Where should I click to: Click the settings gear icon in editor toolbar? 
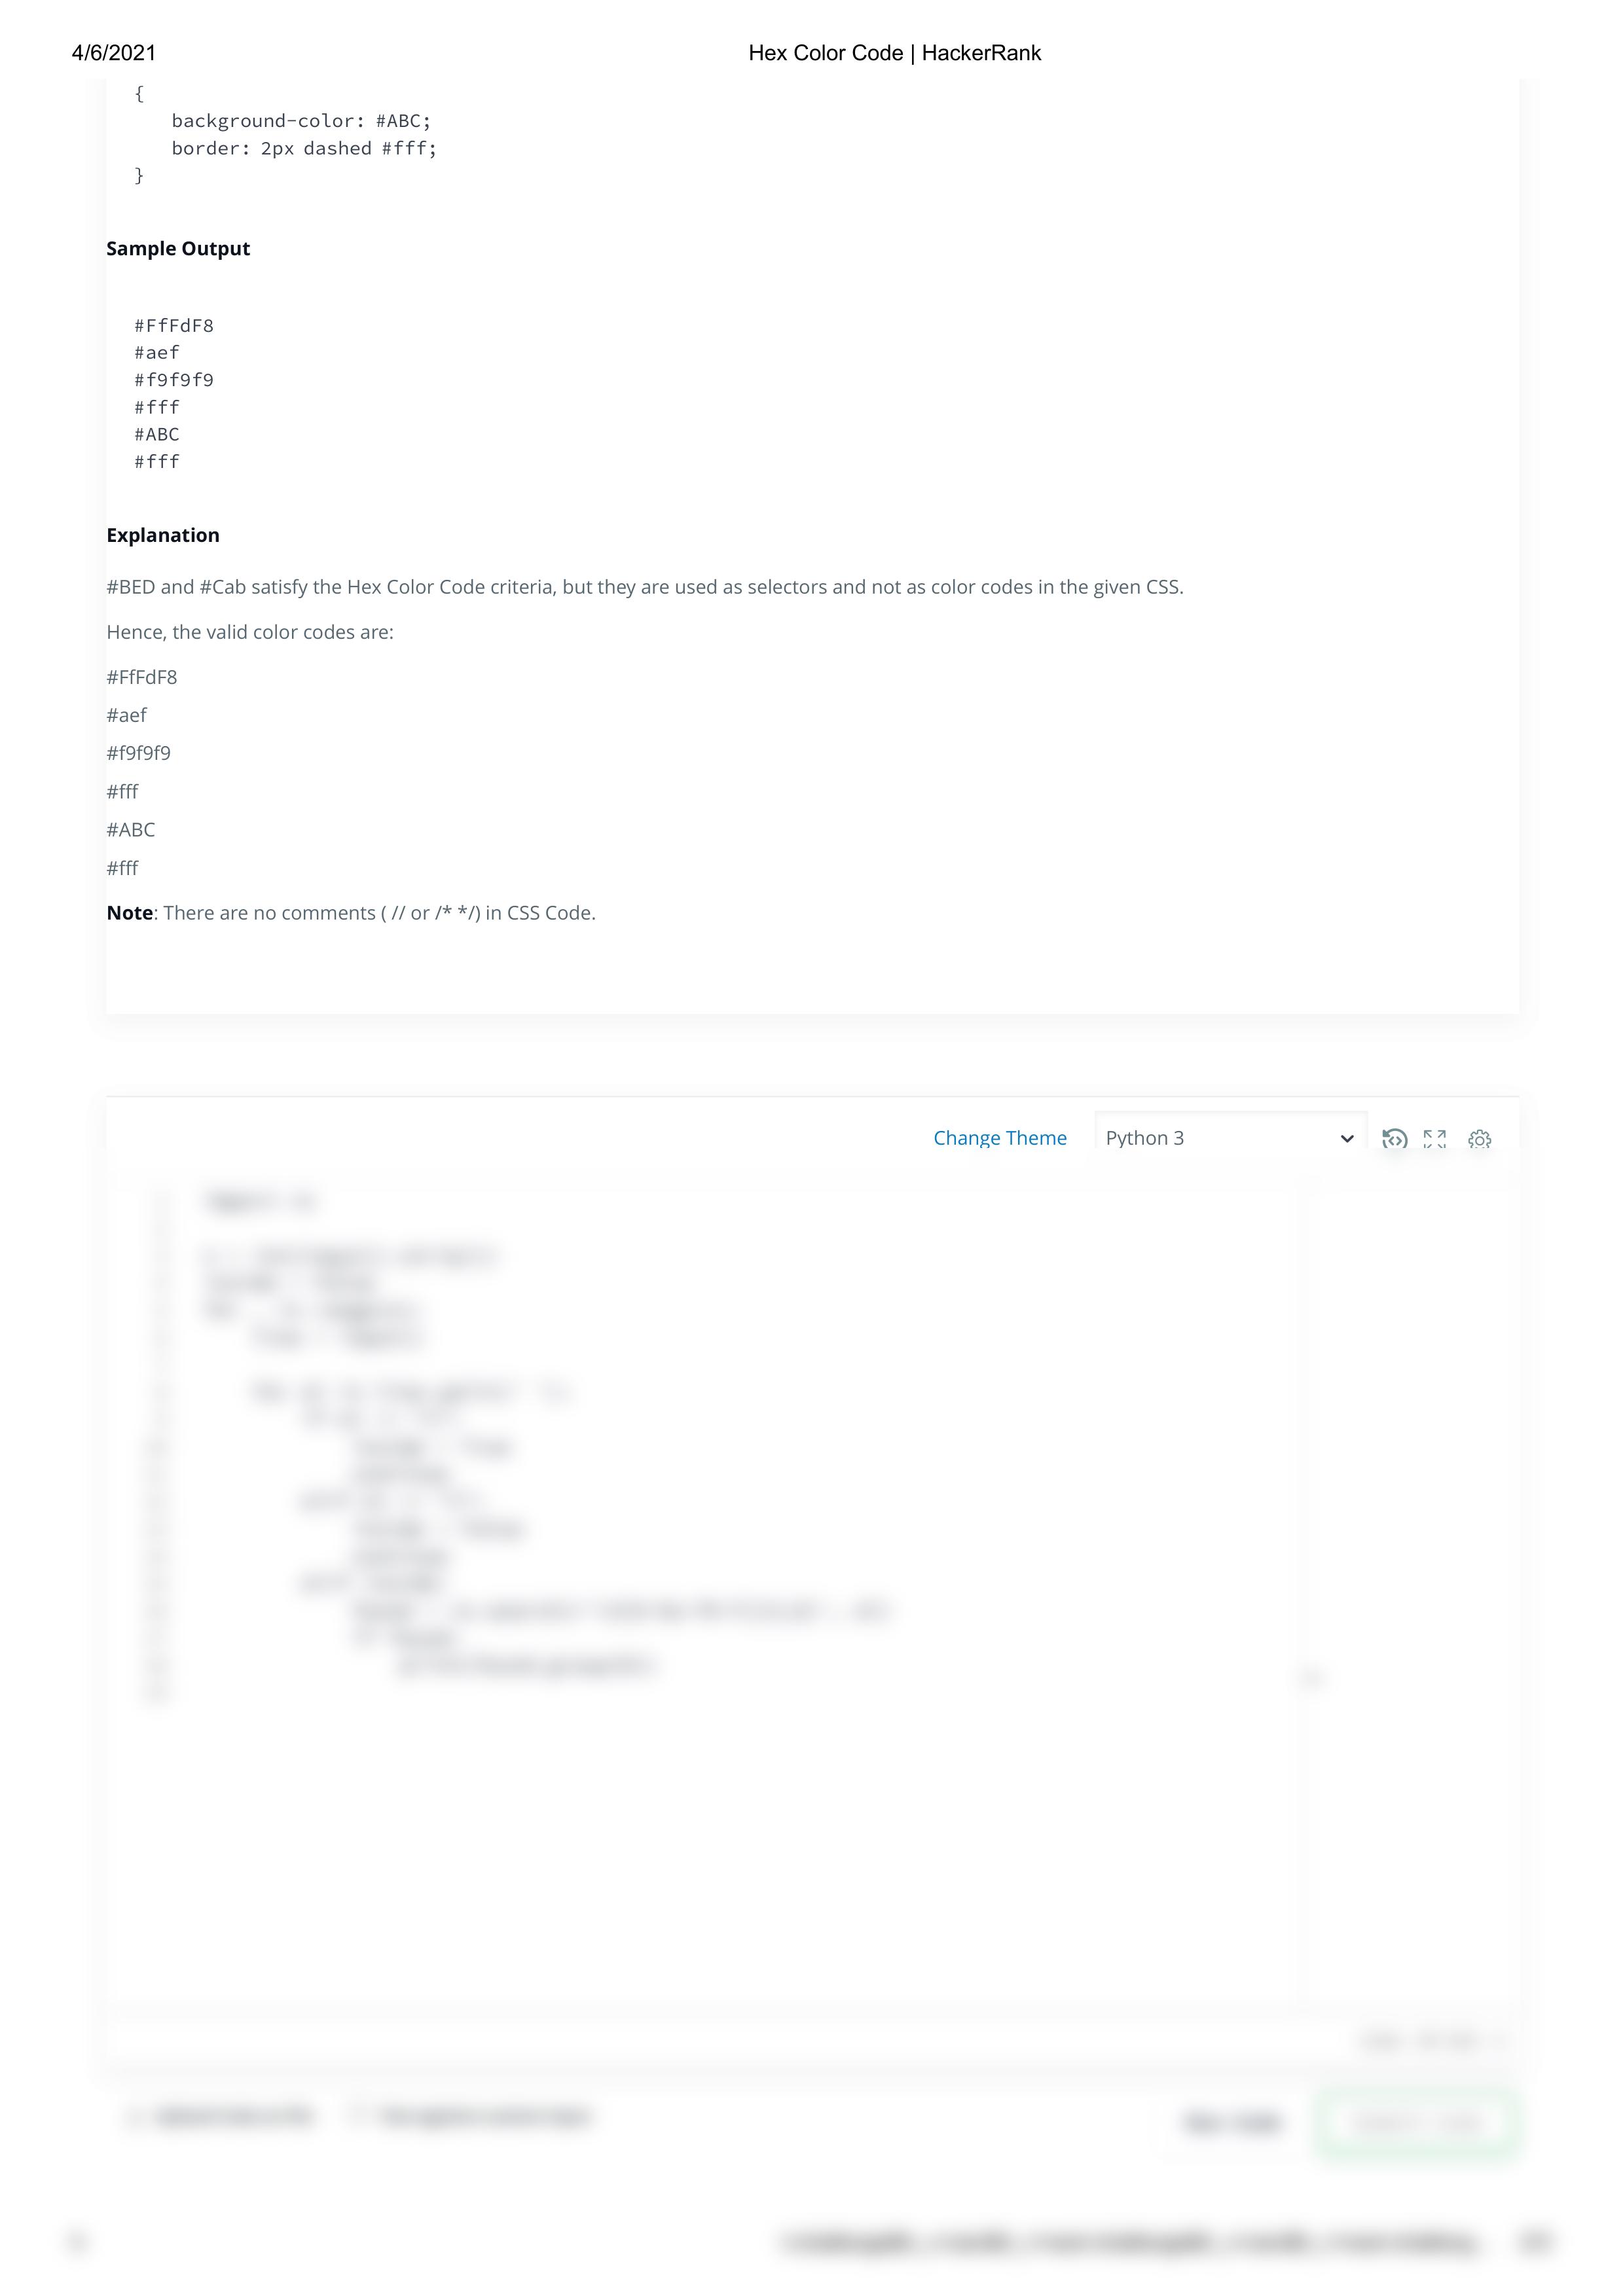[1481, 1138]
